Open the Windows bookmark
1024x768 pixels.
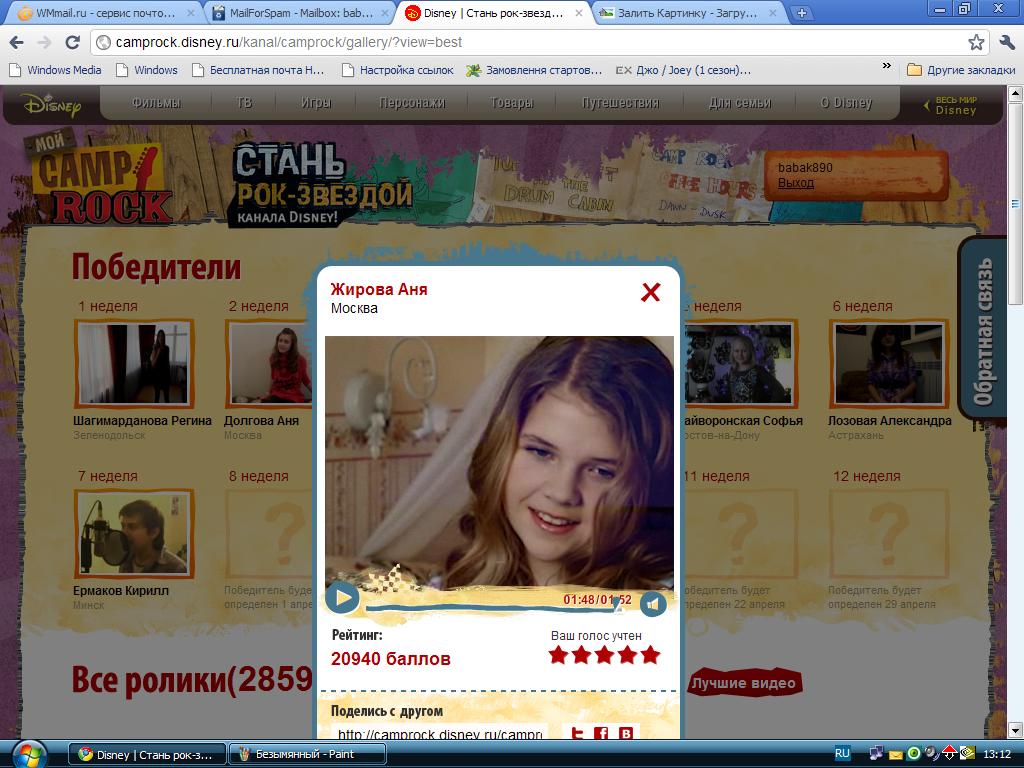(146, 70)
